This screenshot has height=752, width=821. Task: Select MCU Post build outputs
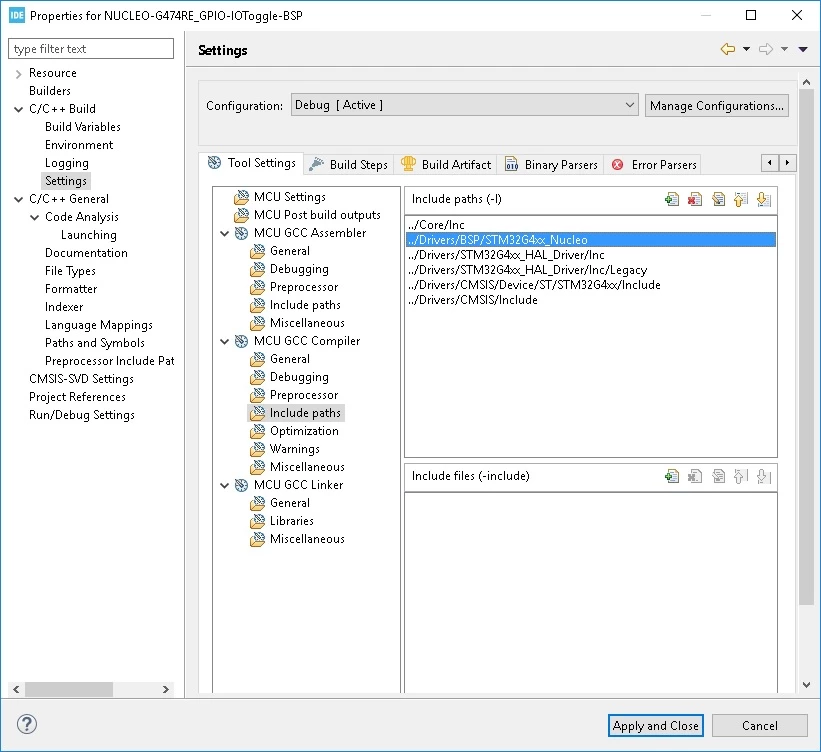[x=317, y=215]
